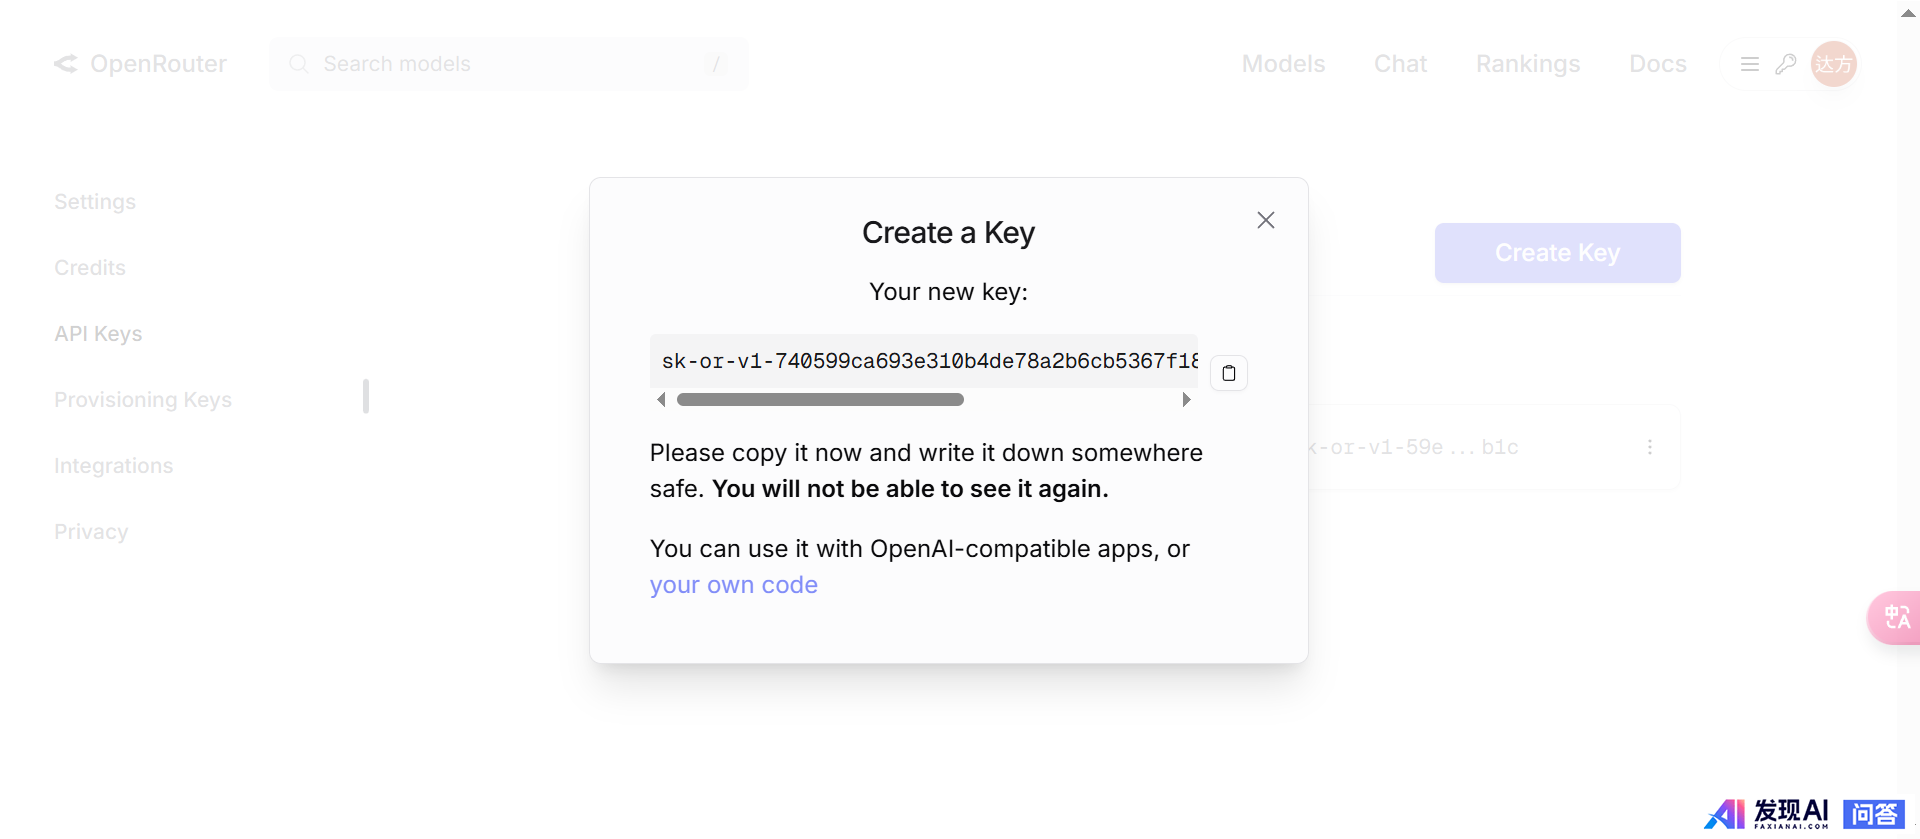Open Provisioning Keys in sidebar
1920x839 pixels.
[143, 400]
